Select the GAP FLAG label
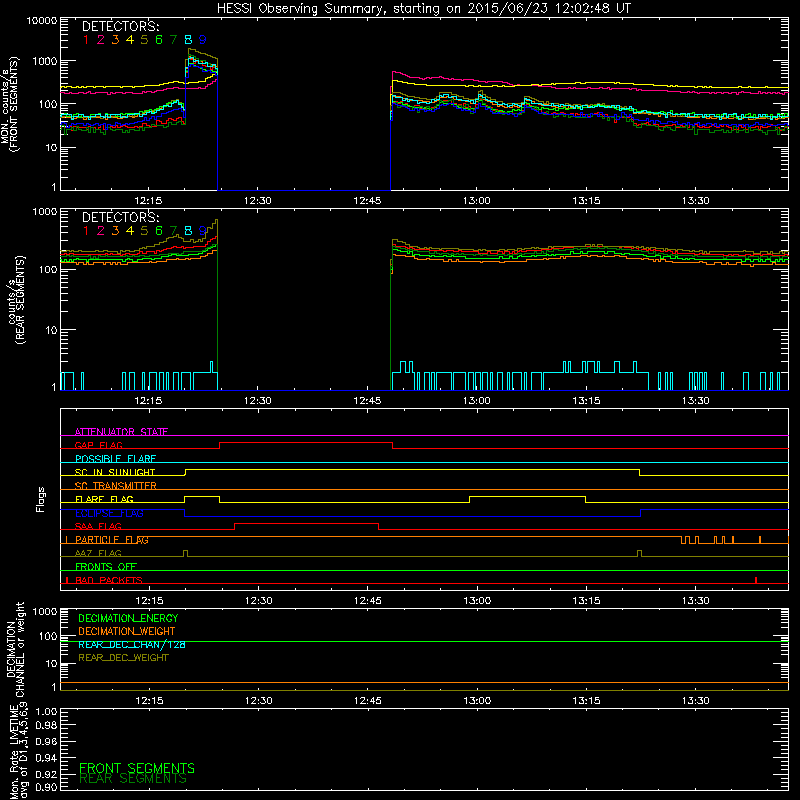 click(98, 445)
